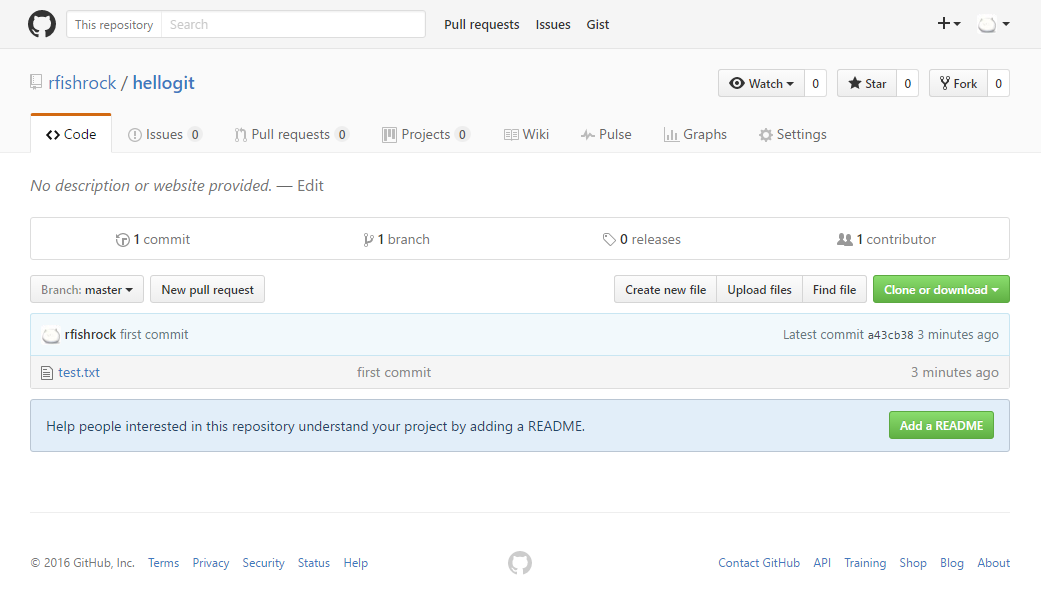Open the test.txt file link
1041x591 pixels.
coord(79,373)
